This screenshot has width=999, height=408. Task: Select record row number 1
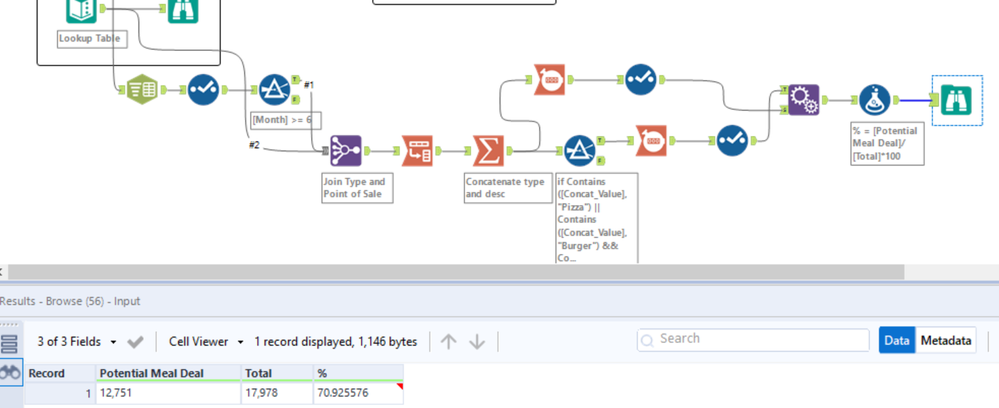[x=60, y=393]
